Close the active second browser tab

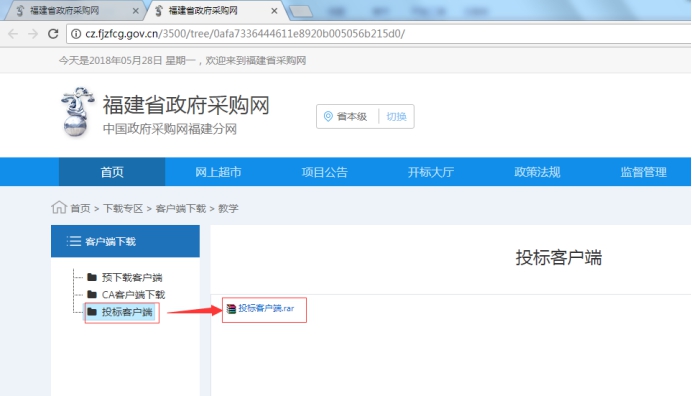click(x=274, y=11)
